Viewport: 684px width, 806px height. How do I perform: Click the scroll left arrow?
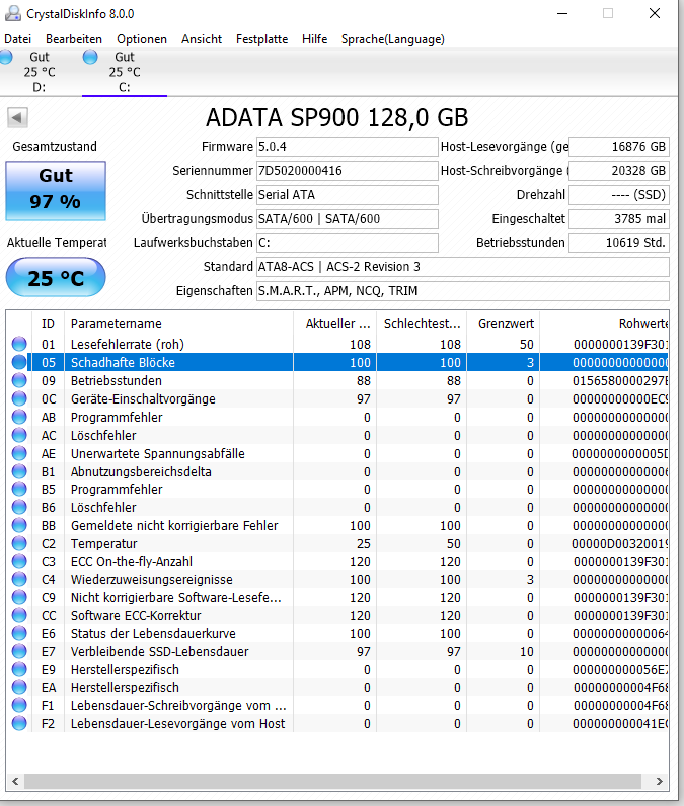[x=15, y=782]
